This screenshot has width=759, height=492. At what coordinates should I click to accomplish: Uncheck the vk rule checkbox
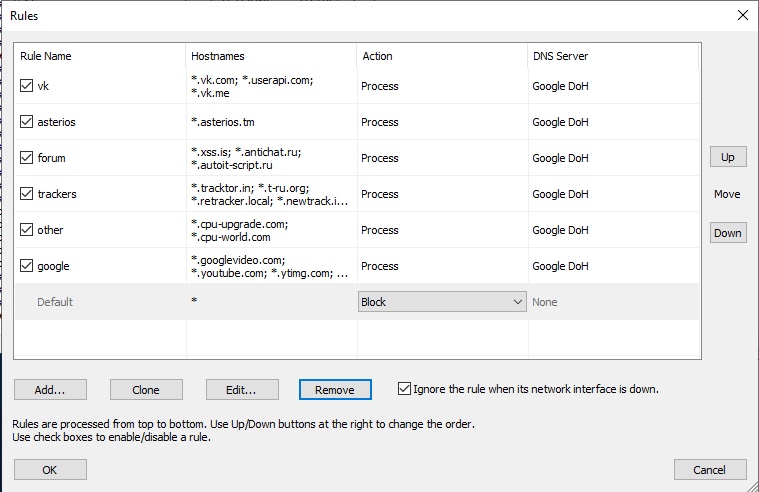pyautogui.click(x=27, y=86)
